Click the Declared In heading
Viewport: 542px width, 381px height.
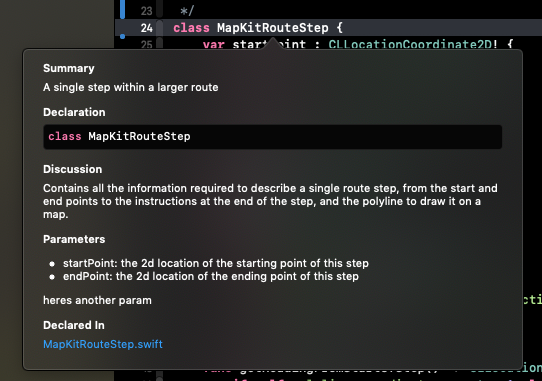(x=74, y=325)
